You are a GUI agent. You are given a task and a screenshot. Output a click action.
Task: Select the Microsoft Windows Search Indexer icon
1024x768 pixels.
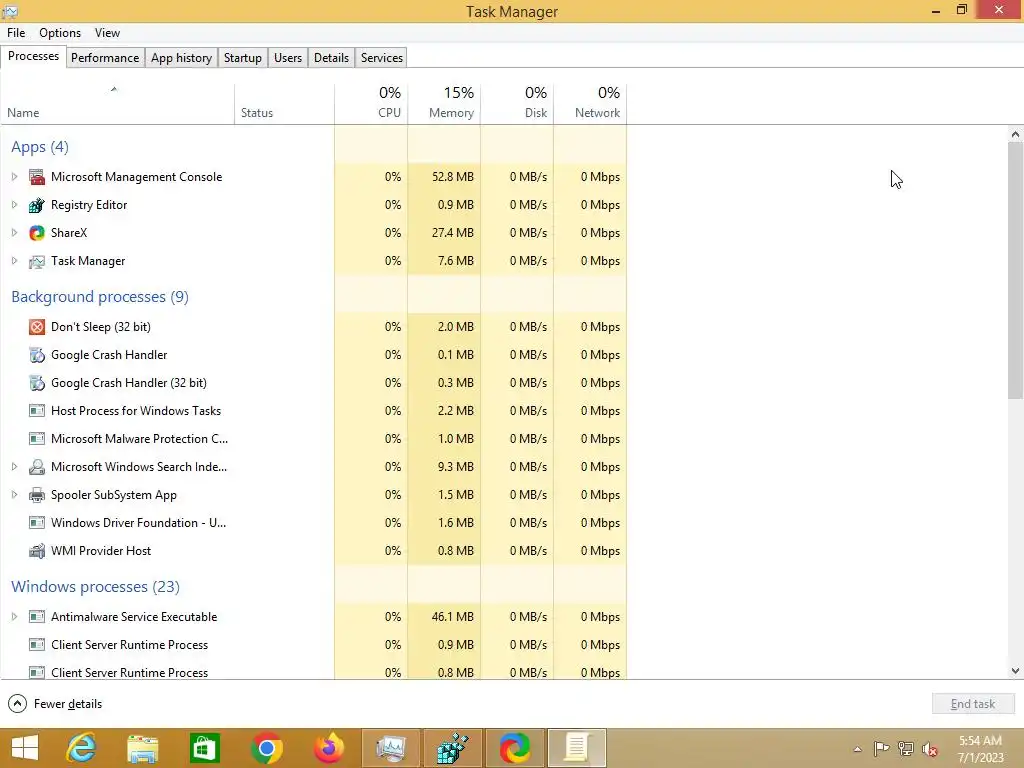tap(37, 468)
